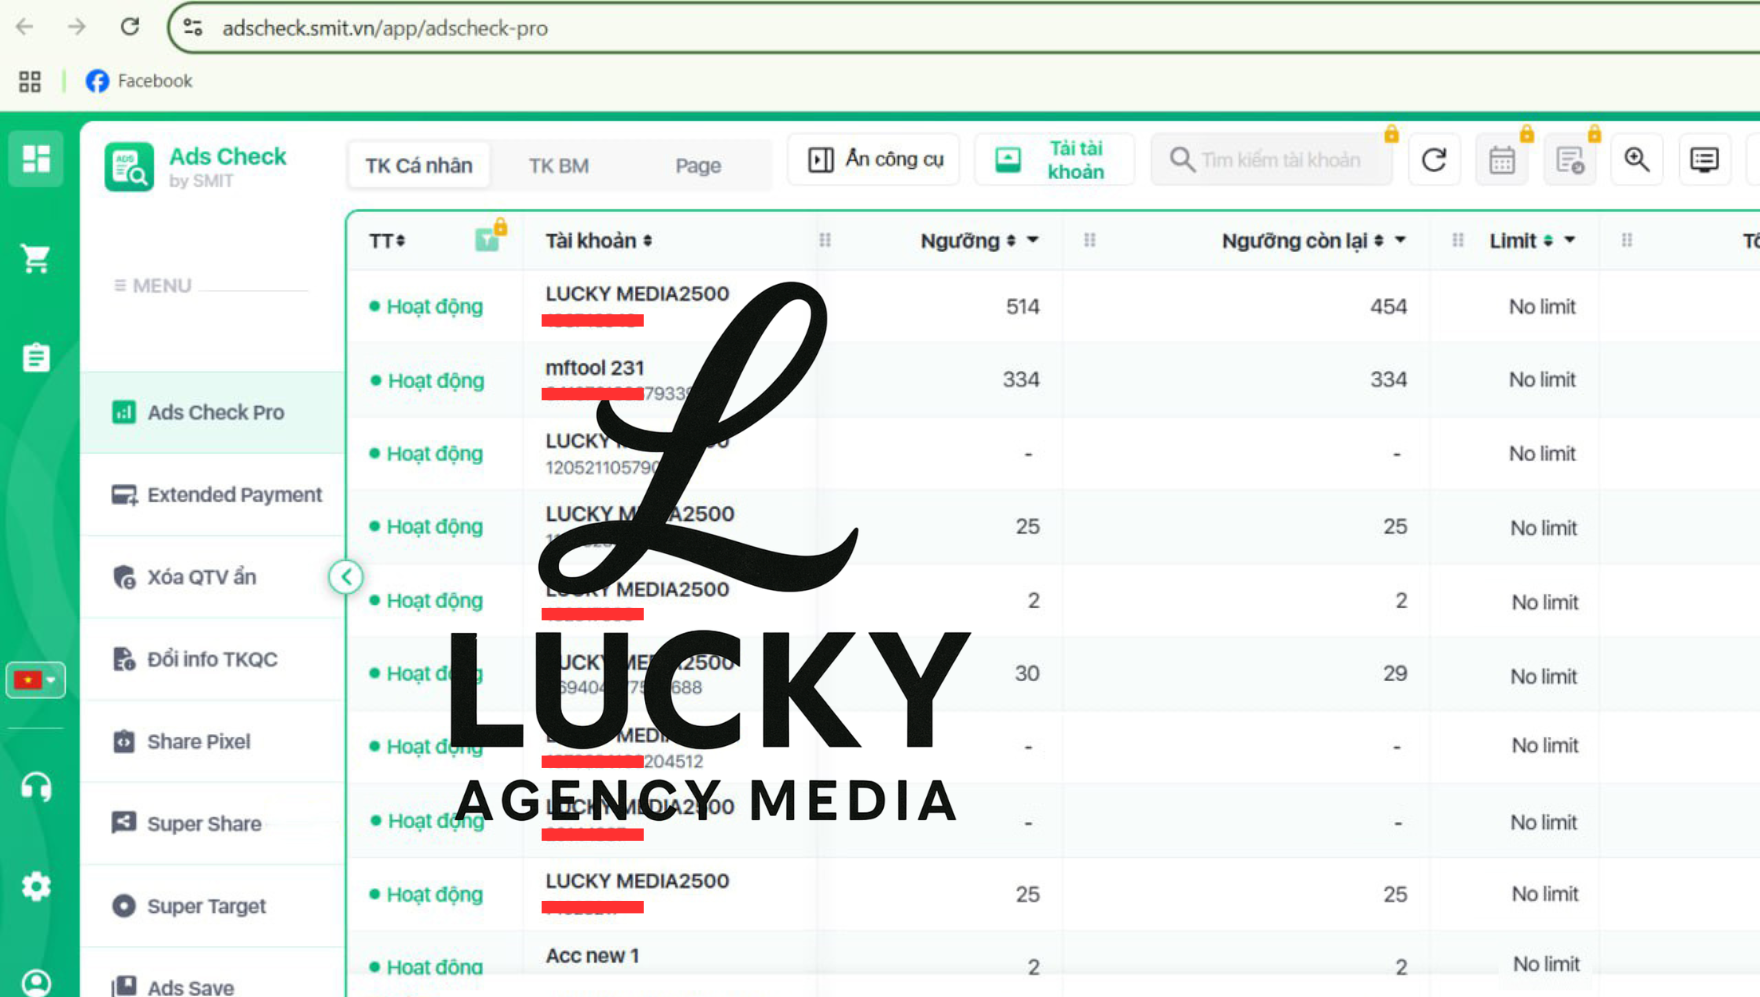Click the Ẩn công cụ button

click(x=875, y=159)
